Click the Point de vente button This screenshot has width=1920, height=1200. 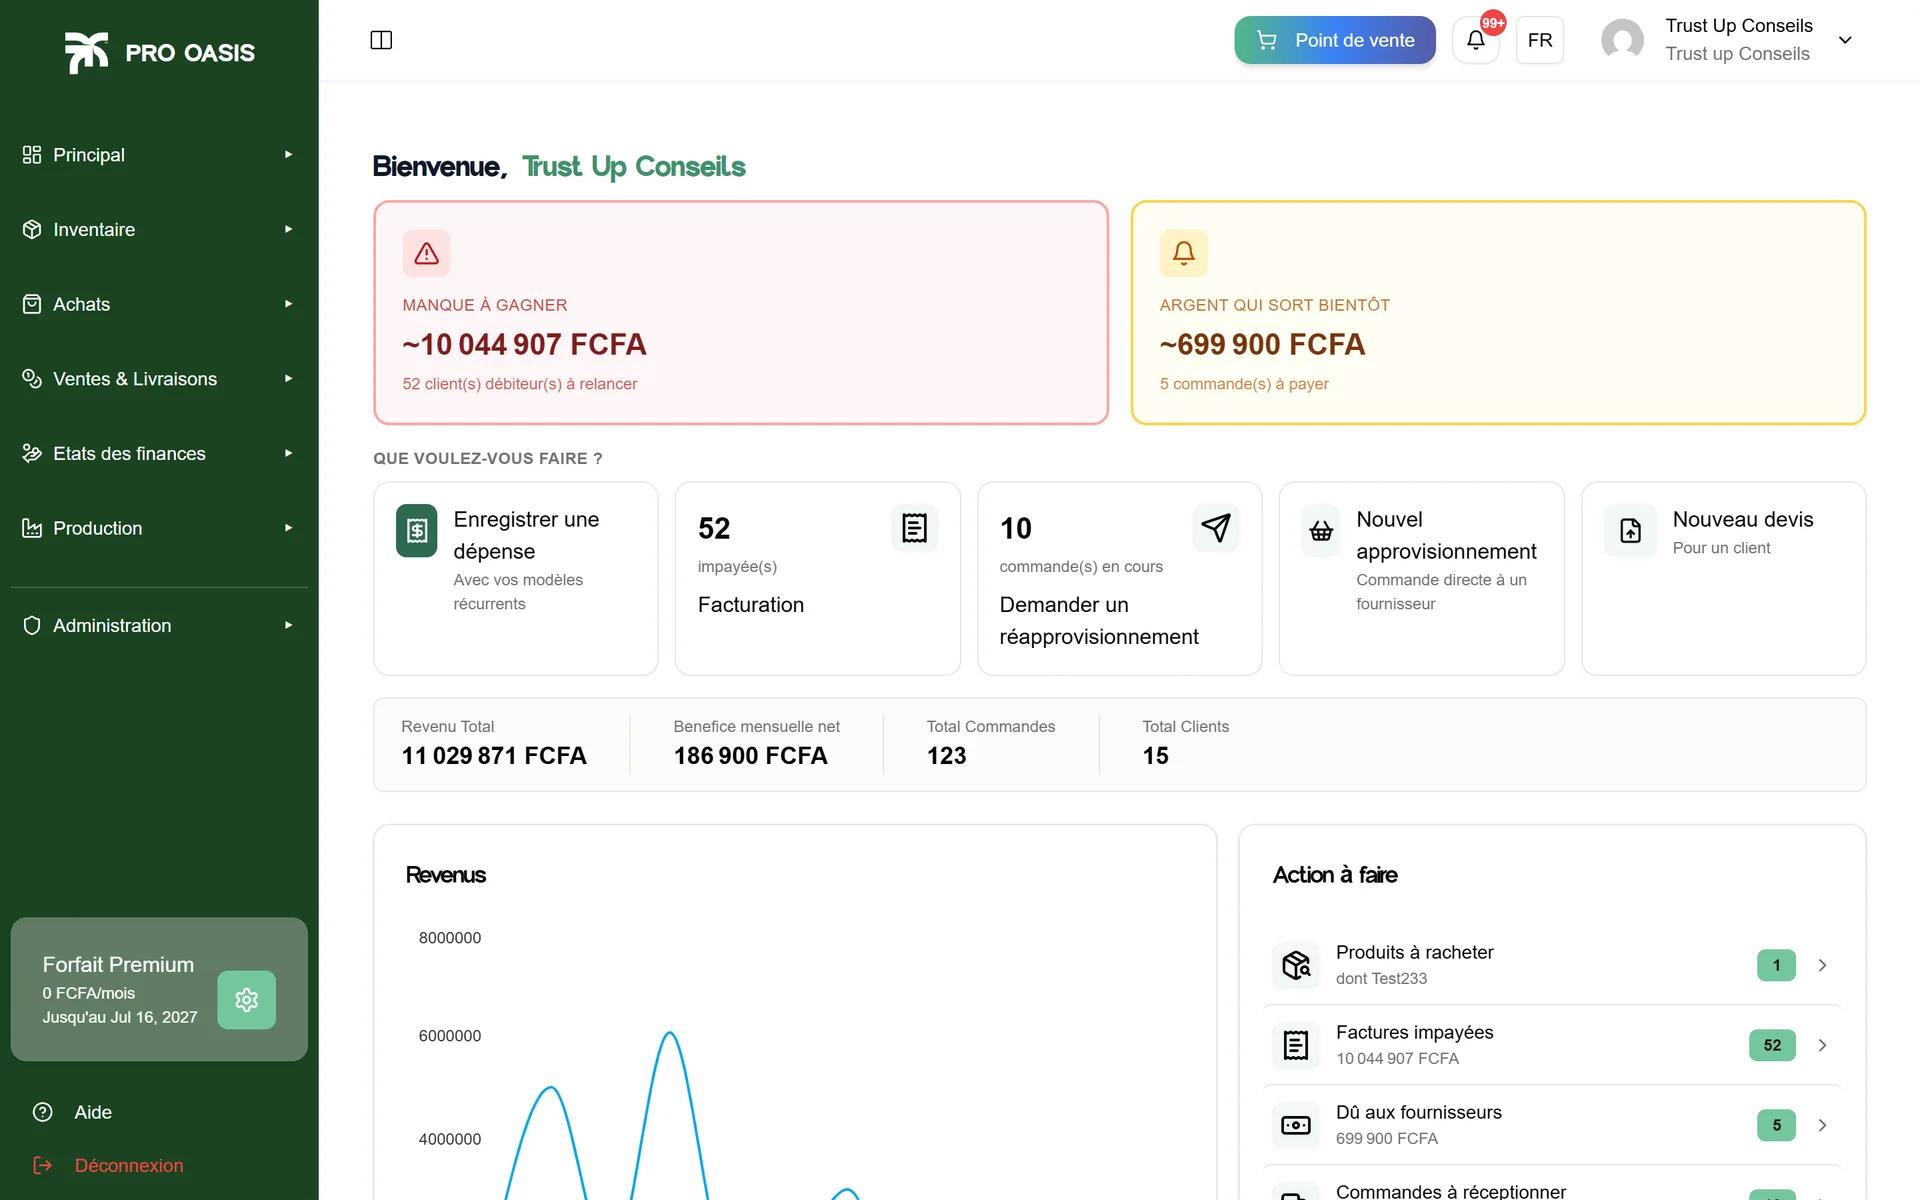click(1335, 40)
